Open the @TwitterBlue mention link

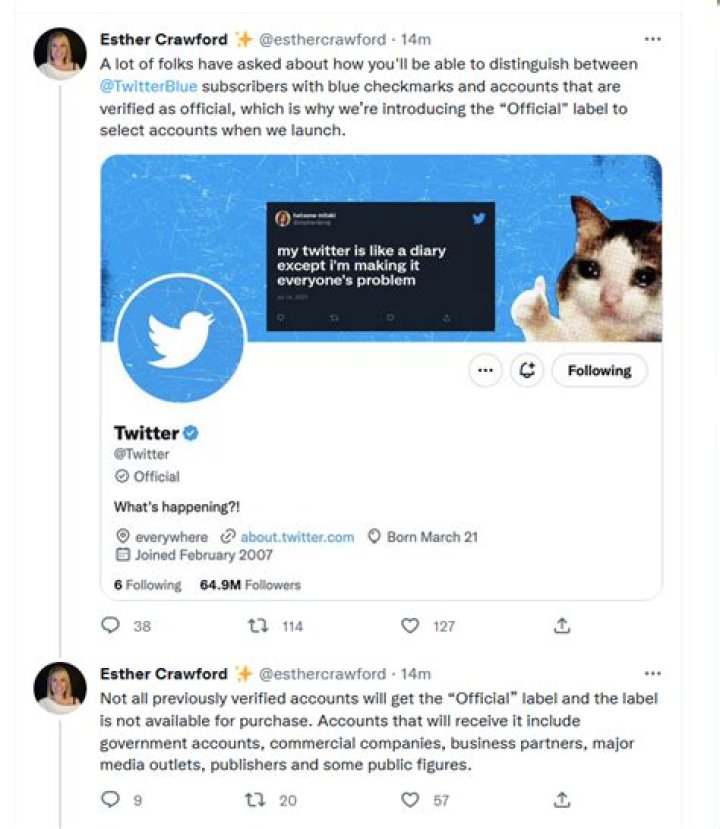(x=149, y=86)
